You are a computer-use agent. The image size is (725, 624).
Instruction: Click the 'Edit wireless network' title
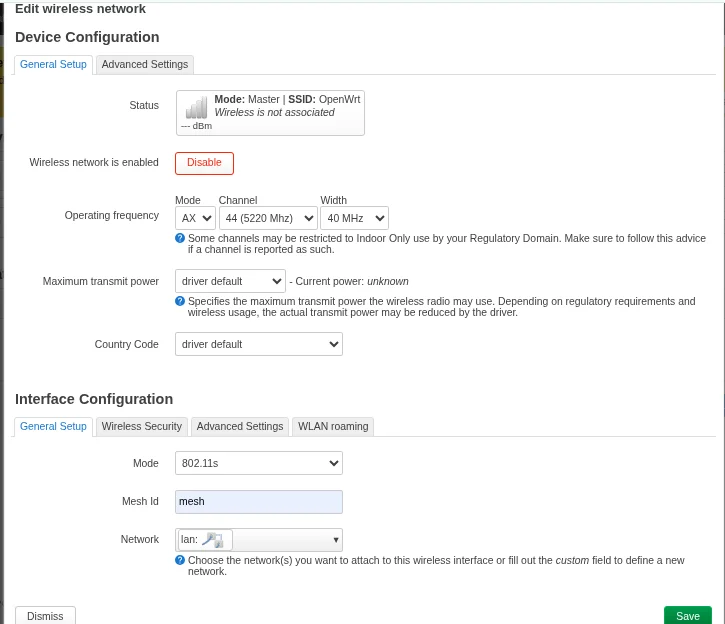pyautogui.click(x=80, y=9)
